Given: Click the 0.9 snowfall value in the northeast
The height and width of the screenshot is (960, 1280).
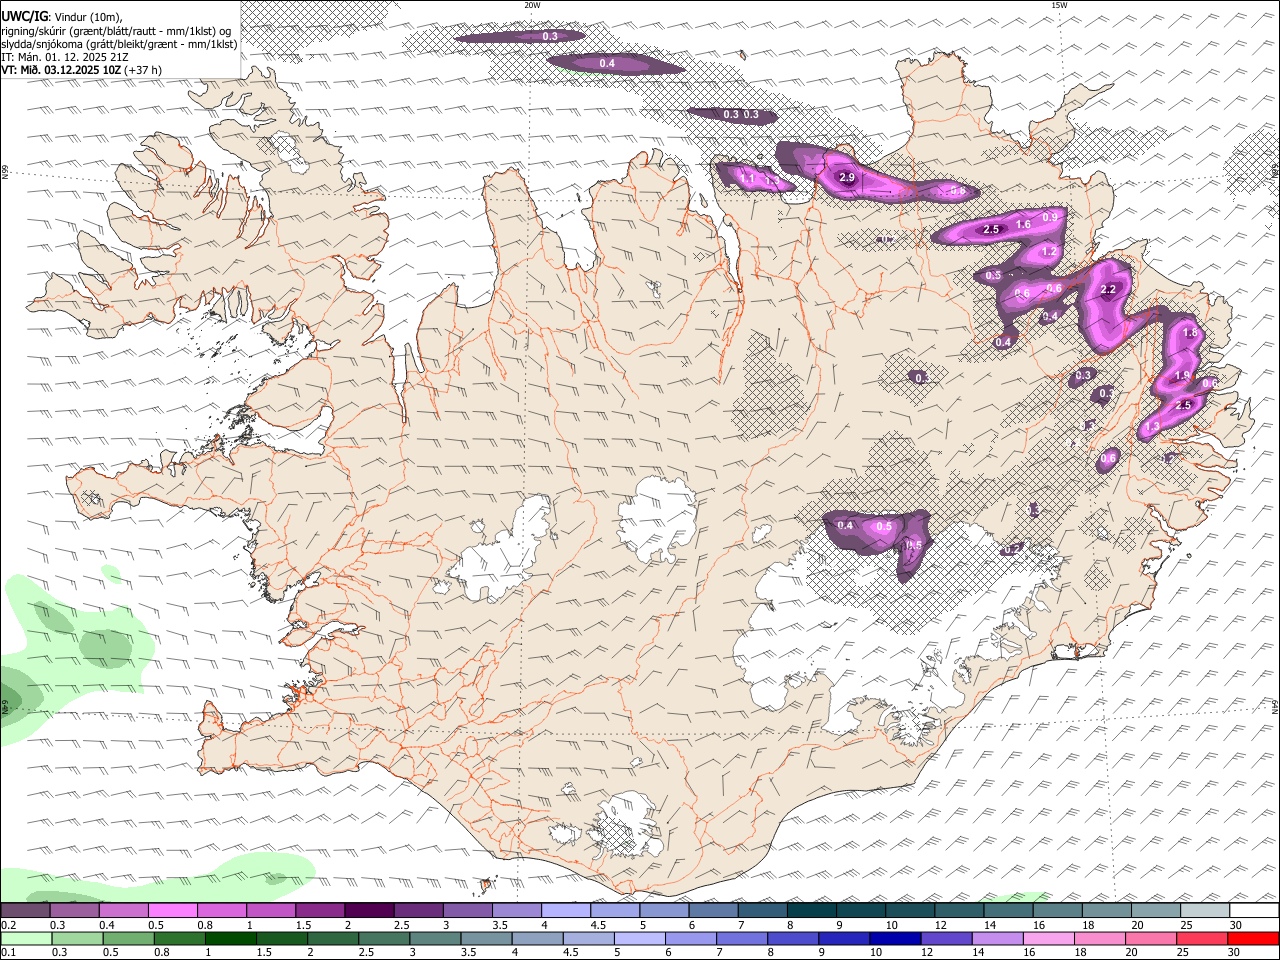Looking at the screenshot, I should pos(1050,217).
